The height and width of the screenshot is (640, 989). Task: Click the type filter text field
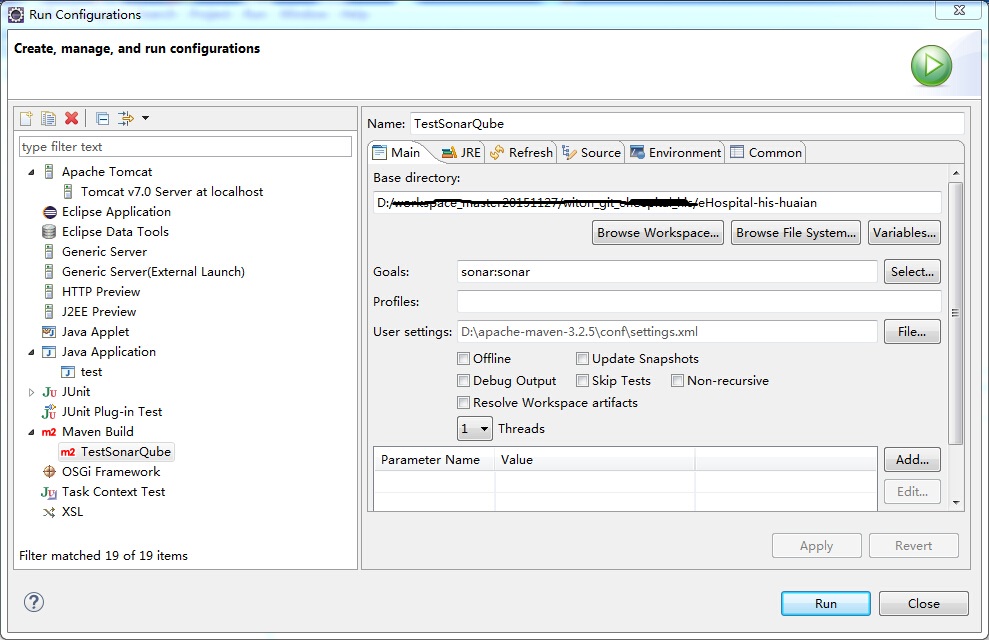pyautogui.click(x=185, y=147)
